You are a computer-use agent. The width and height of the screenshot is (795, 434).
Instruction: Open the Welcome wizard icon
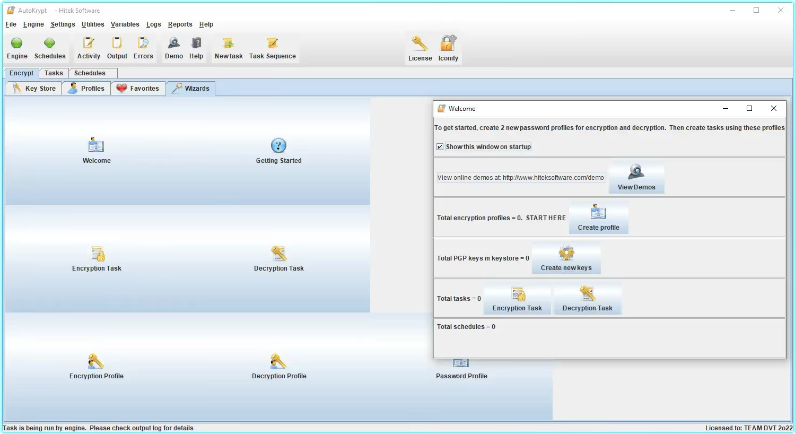96,151
